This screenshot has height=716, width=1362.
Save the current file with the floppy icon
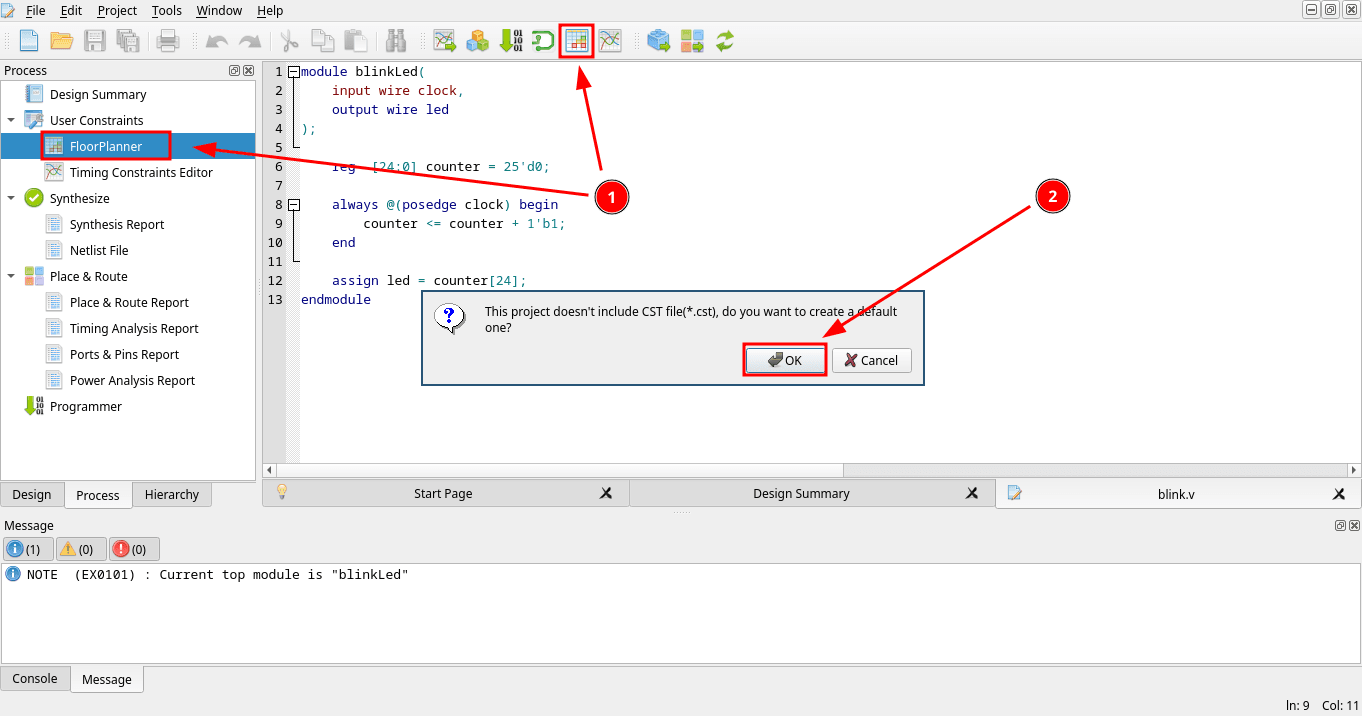(95, 41)
